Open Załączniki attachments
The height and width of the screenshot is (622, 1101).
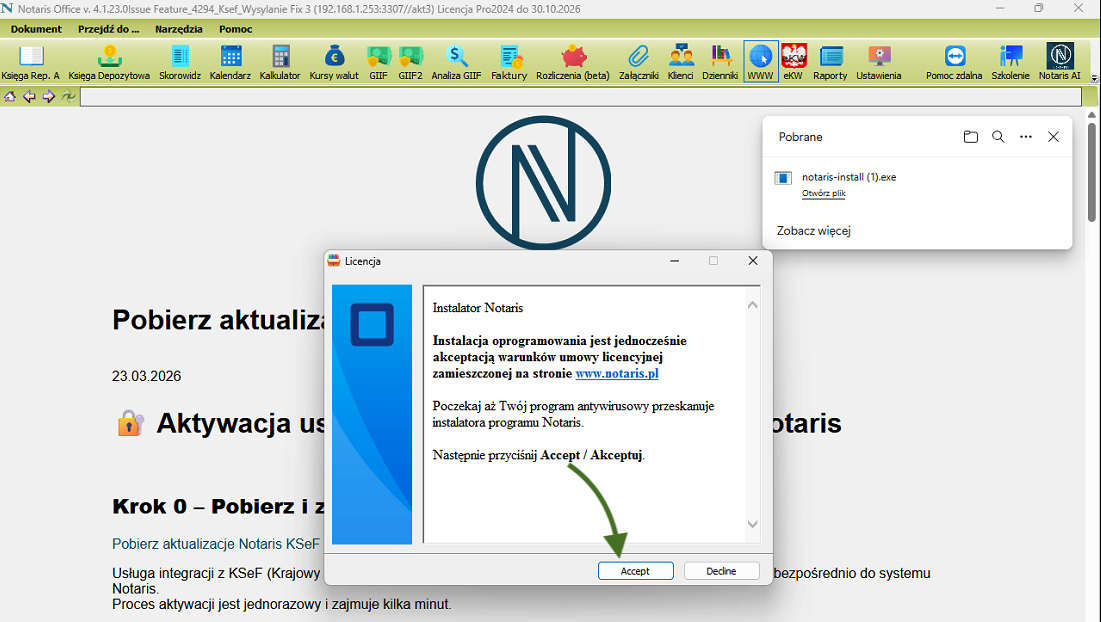click(639, 62)
